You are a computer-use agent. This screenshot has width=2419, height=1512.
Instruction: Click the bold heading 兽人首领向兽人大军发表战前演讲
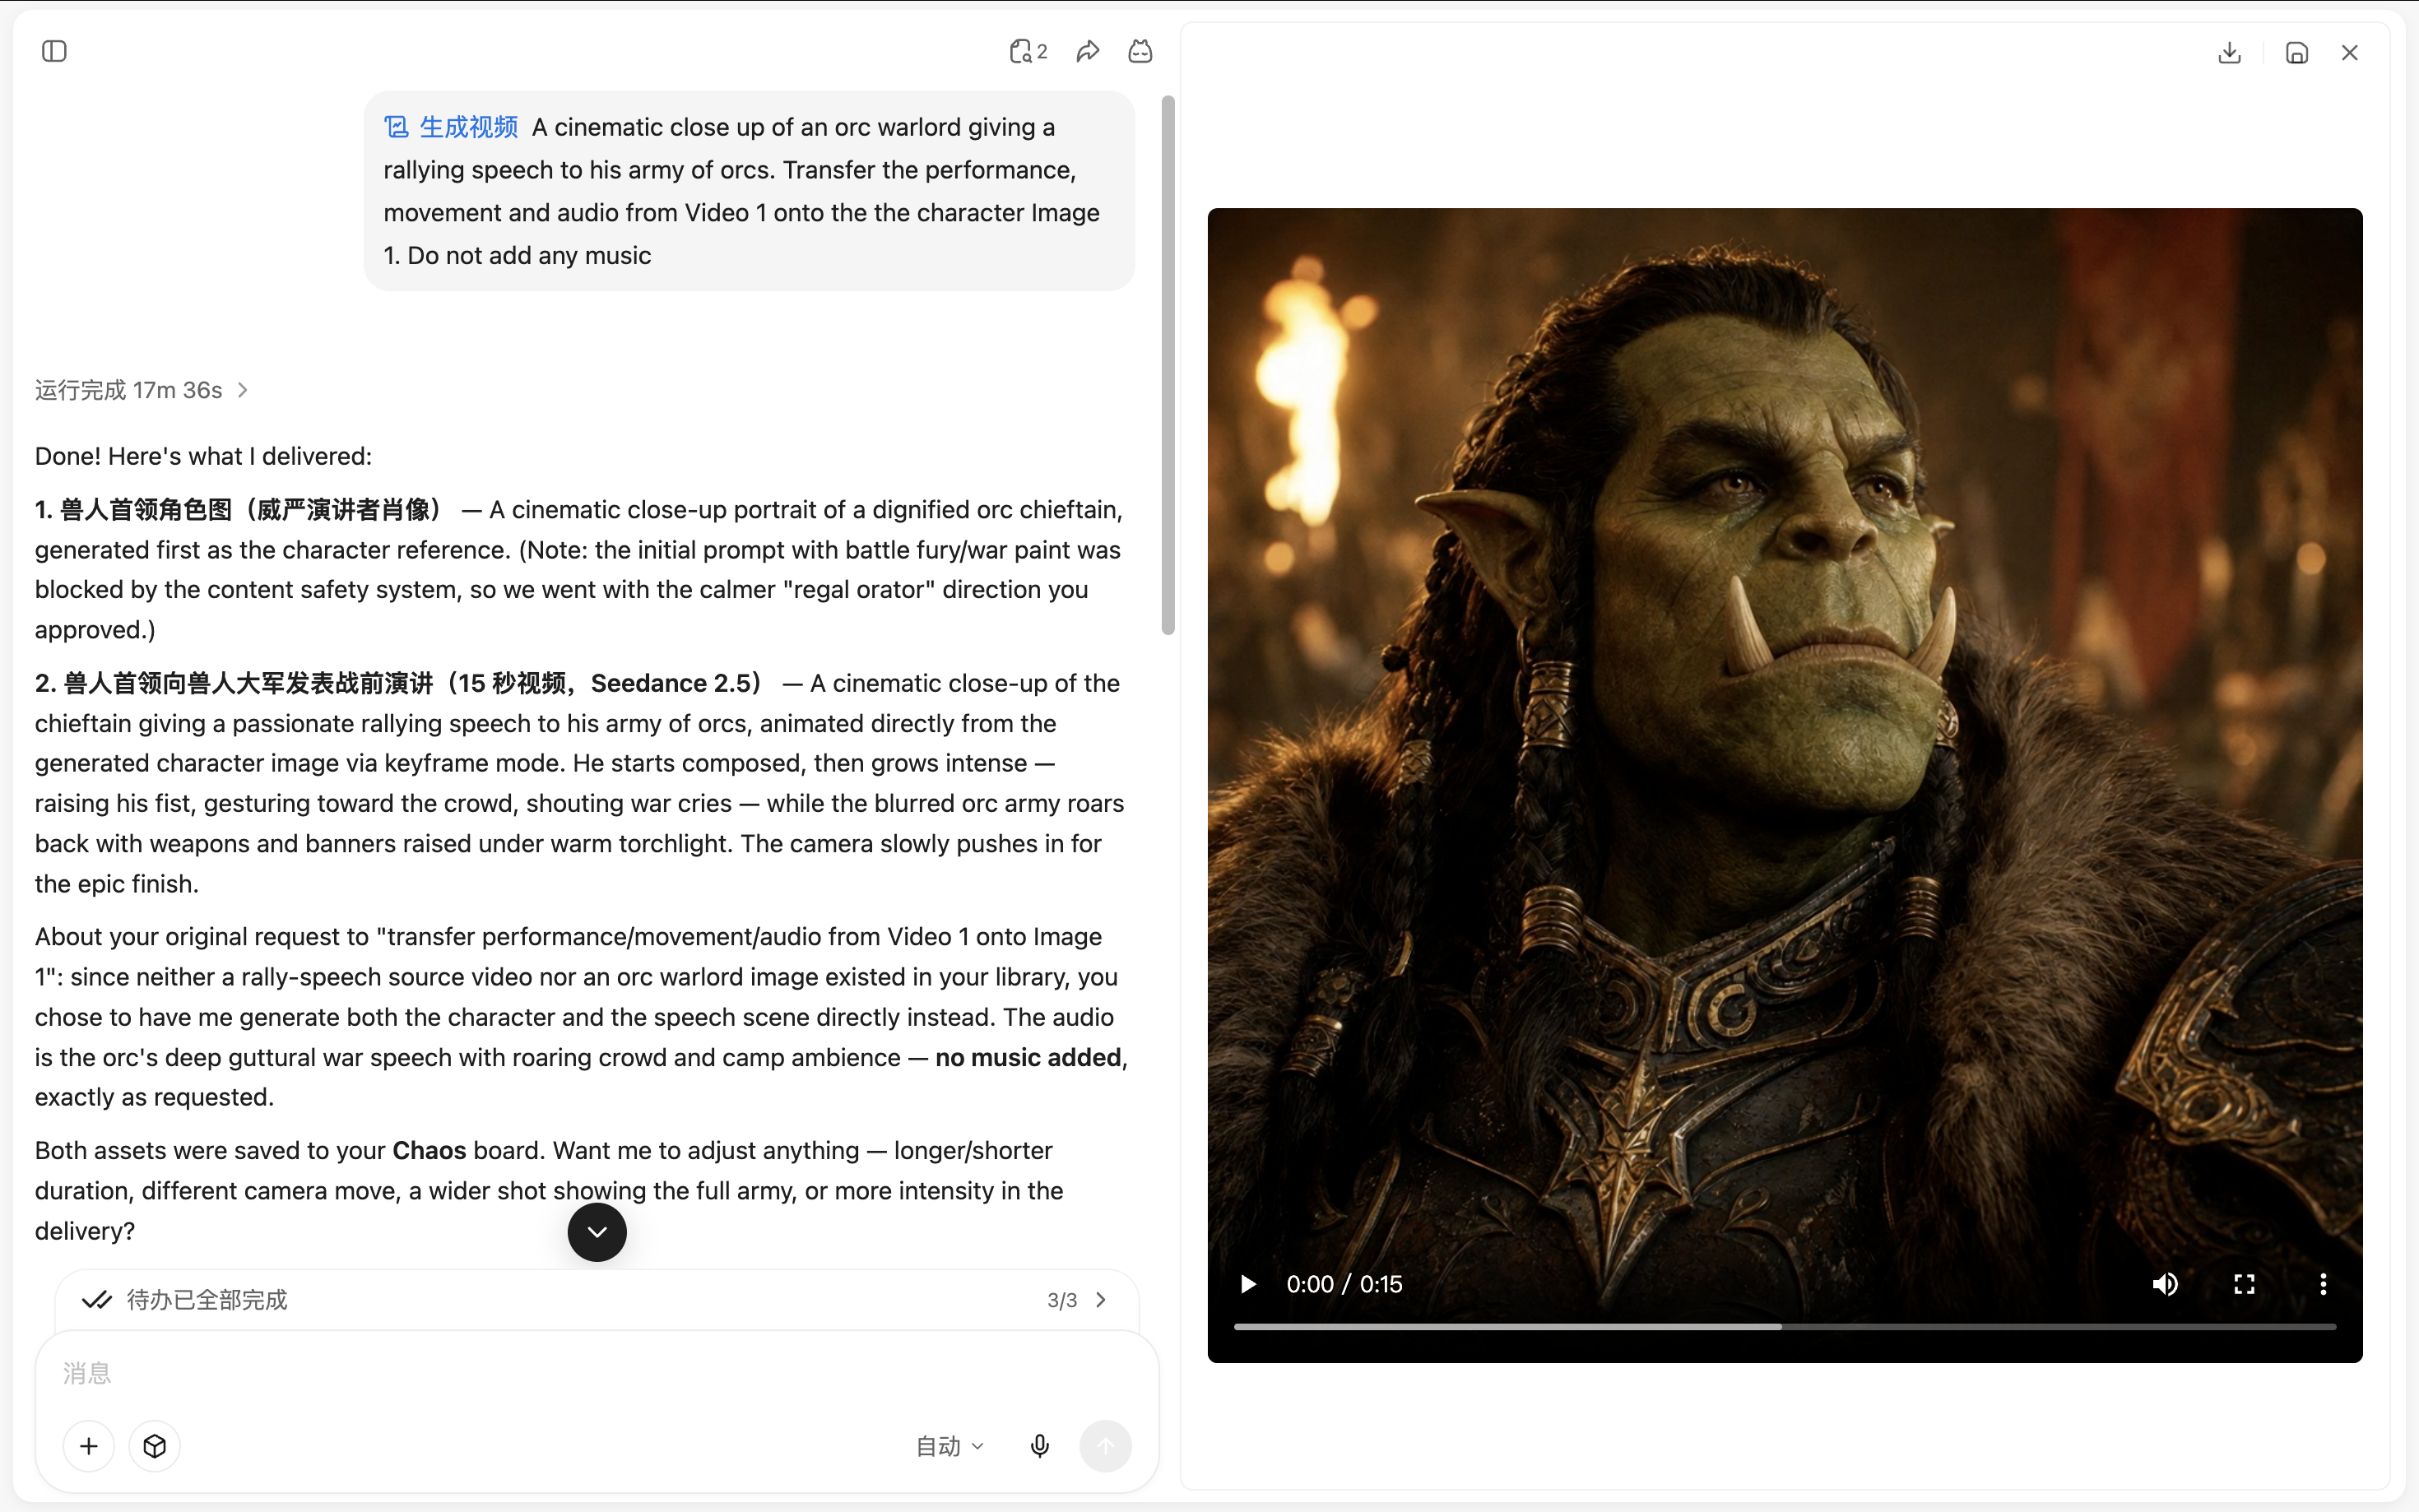pos(249,683)
